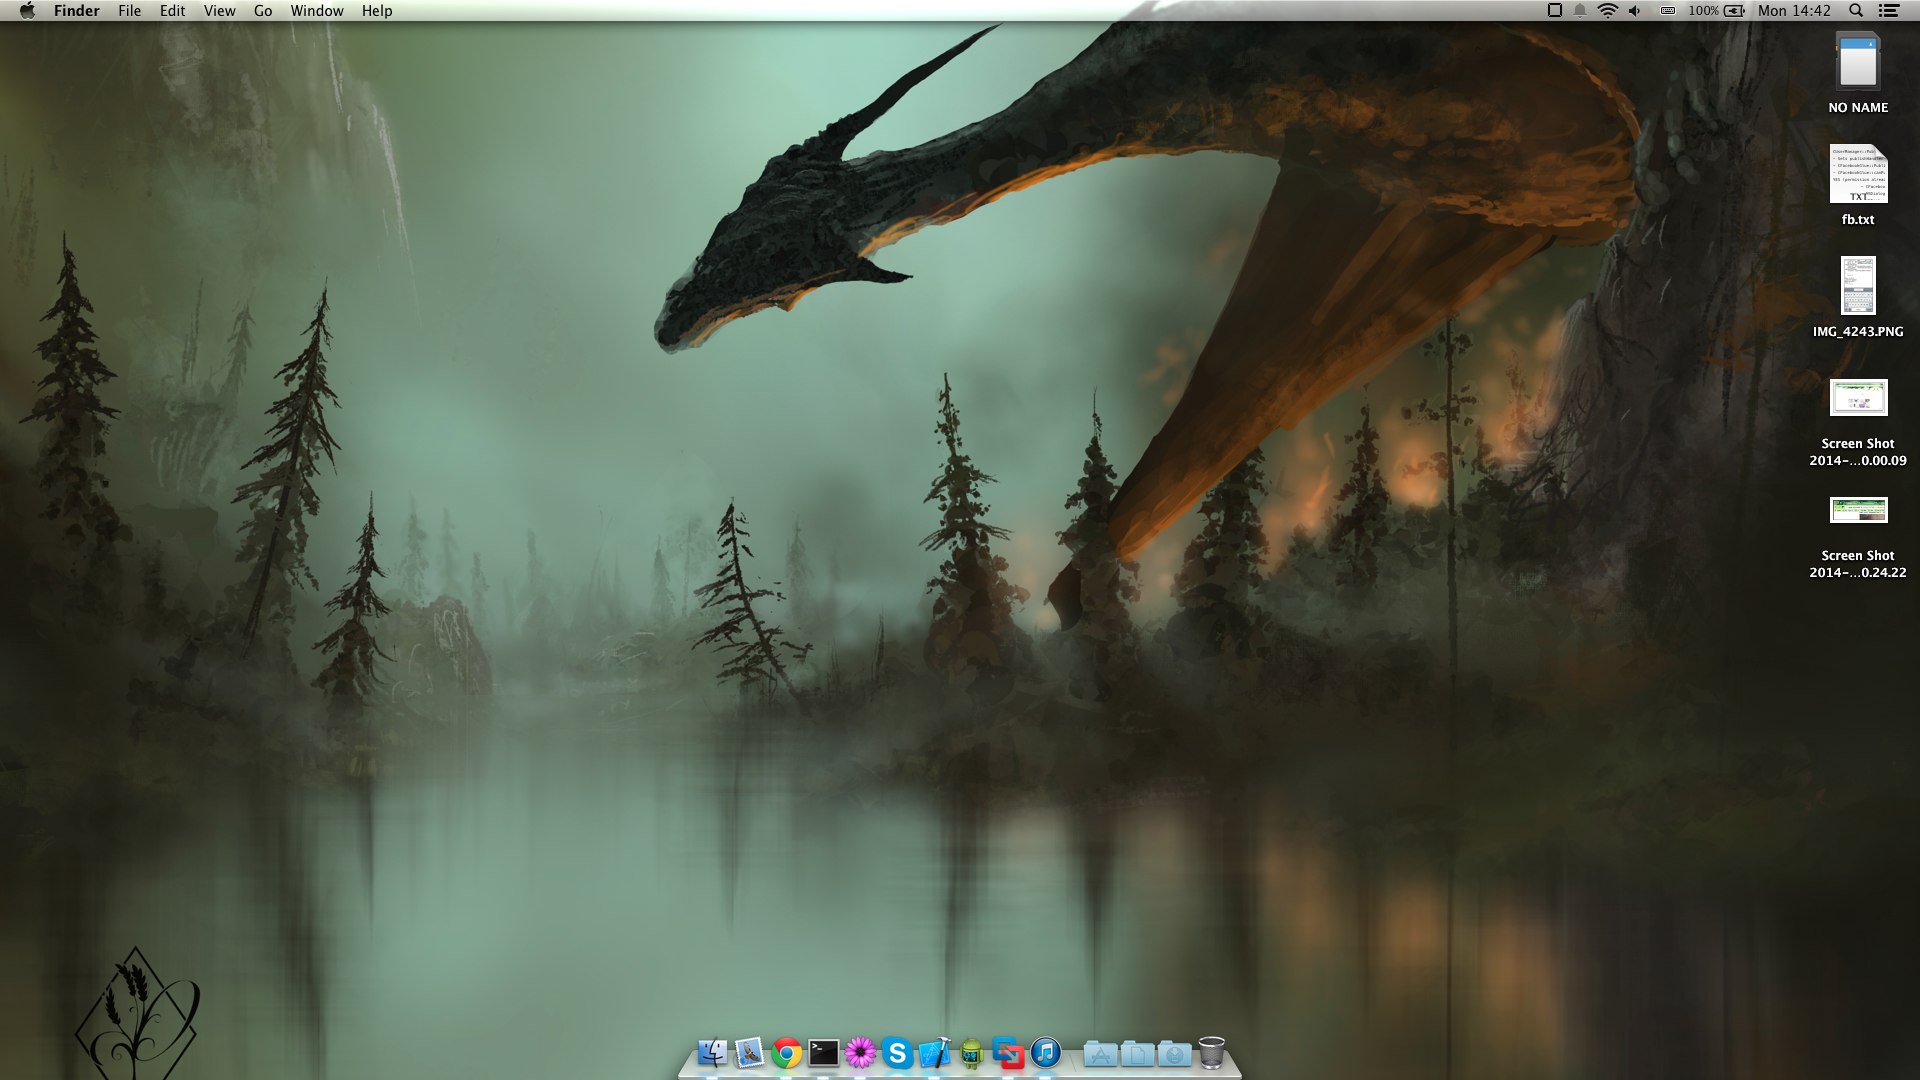Expand the Downloads stack in Dock

point(1174,1054)
